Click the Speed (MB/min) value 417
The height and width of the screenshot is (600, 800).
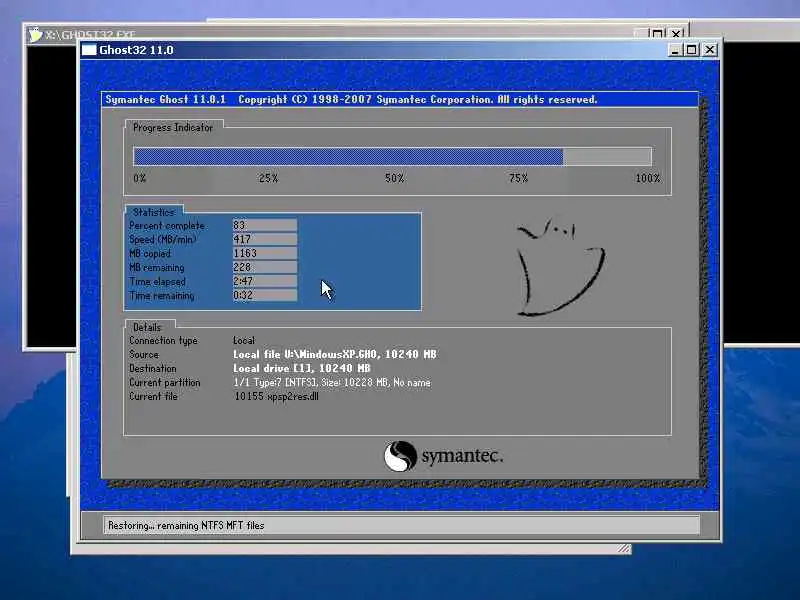264,239
